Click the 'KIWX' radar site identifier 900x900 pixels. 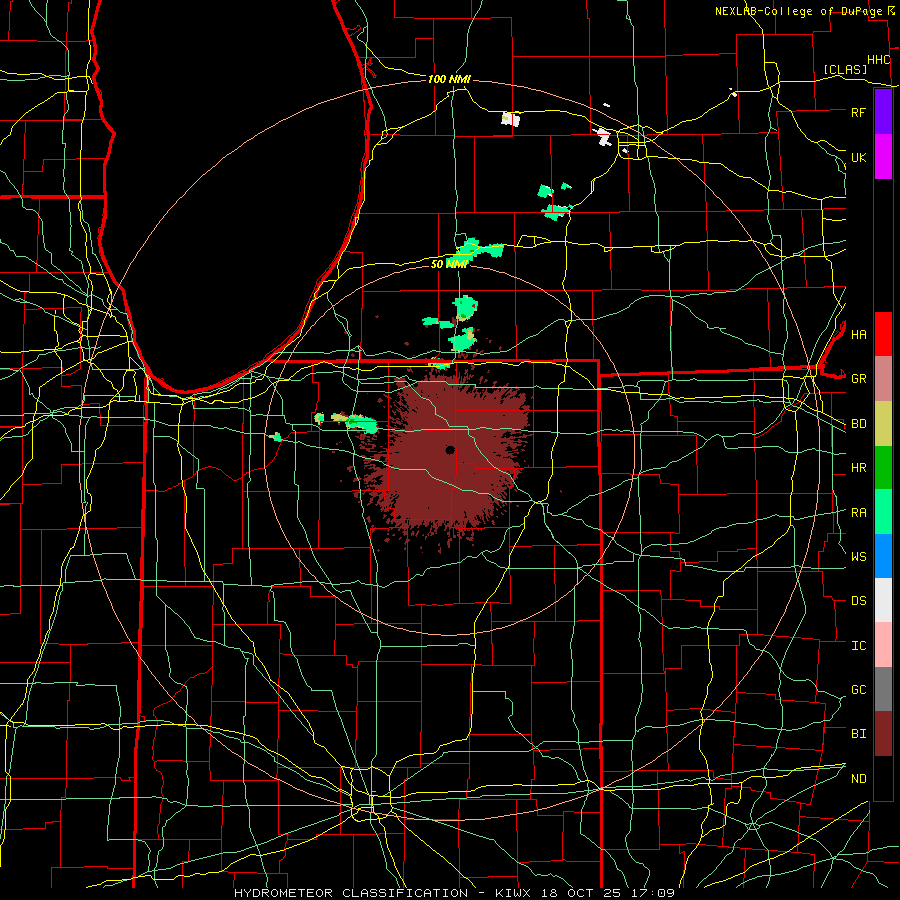pos(513,893)
